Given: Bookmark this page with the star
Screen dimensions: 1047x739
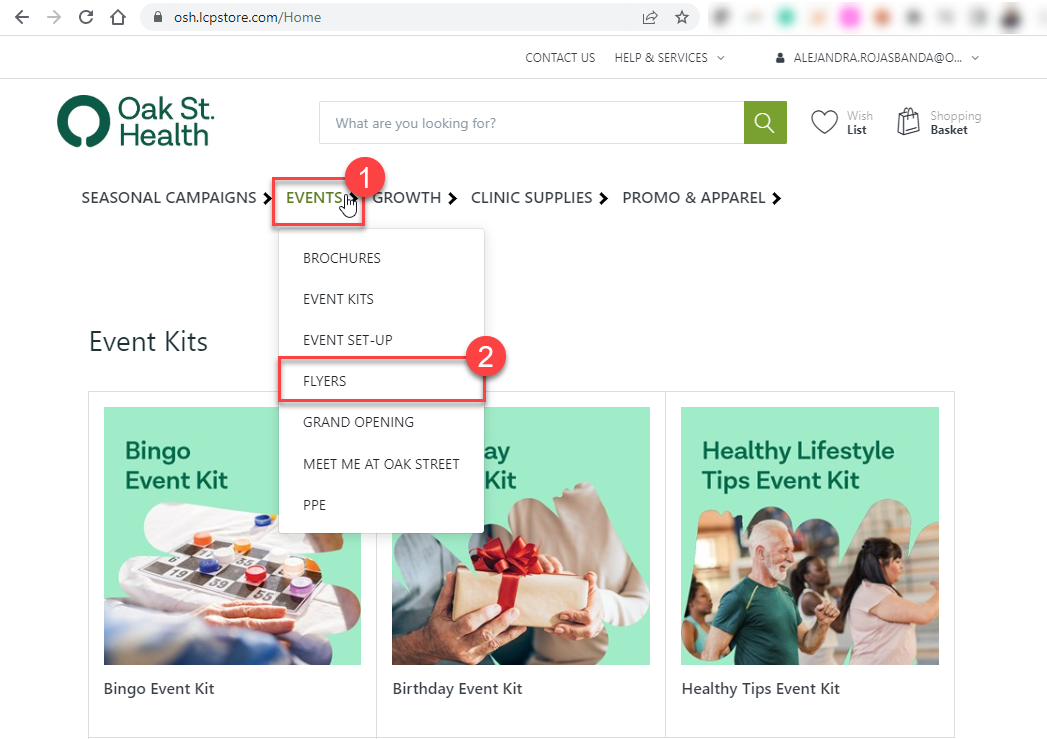Looking at the screenshot, I should click(x=682, y=17).
